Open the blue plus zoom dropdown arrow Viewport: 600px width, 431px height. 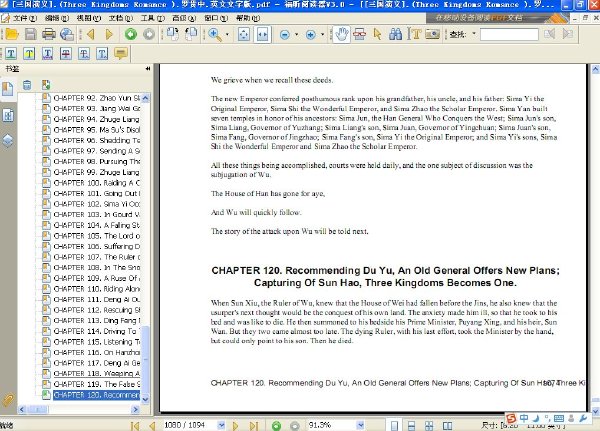323,34
